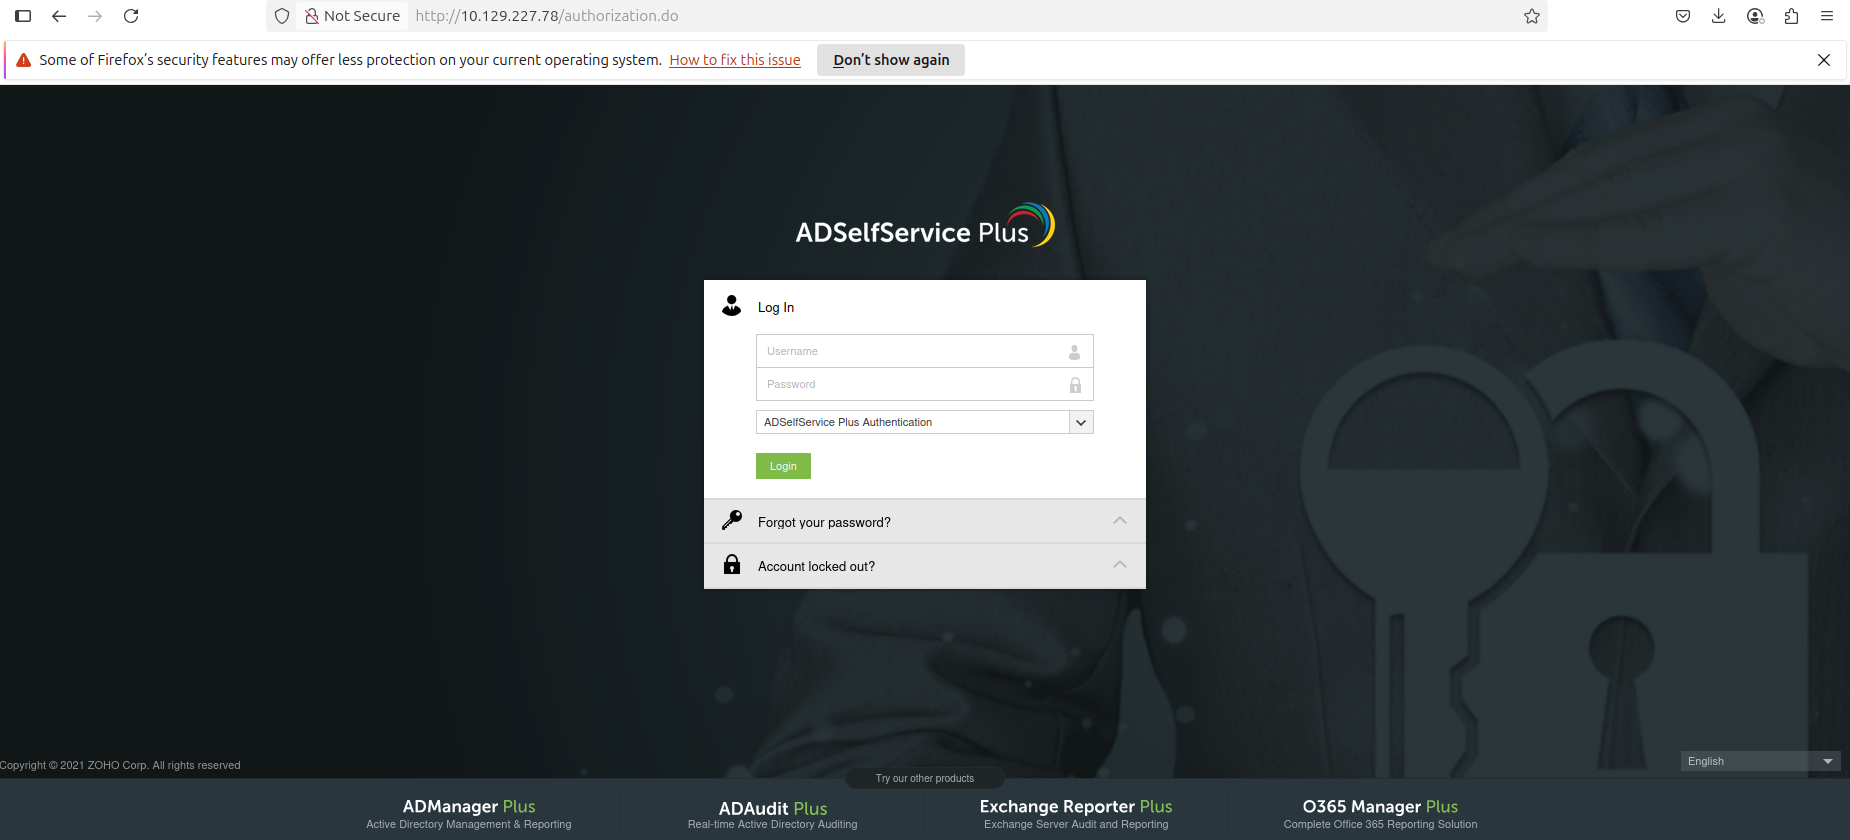
Task: Click the Not Secure lock indicator
Action: (352, 16)
